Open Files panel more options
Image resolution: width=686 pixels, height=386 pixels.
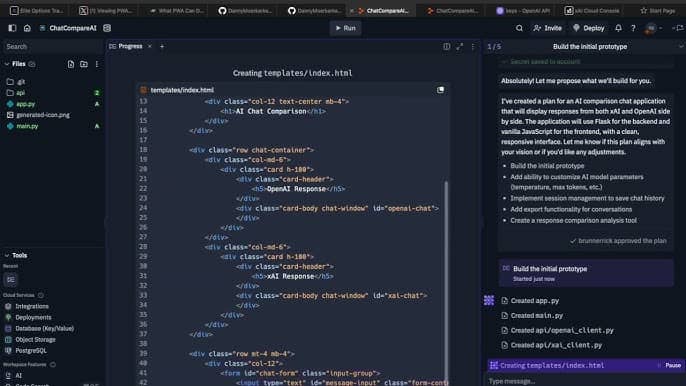click(97, 64)
